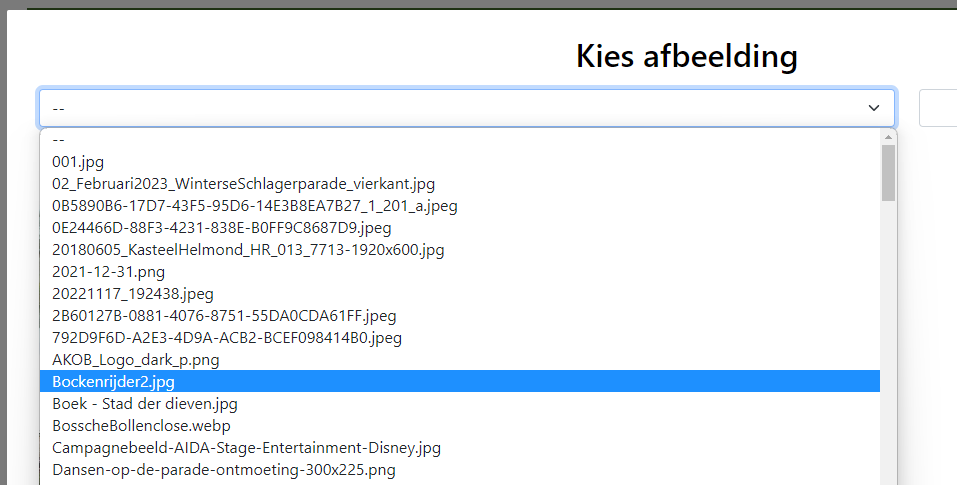Select 'Boek - Stad der dieven.jpg'
957x485 pixels.
click(x=144, y=404)
